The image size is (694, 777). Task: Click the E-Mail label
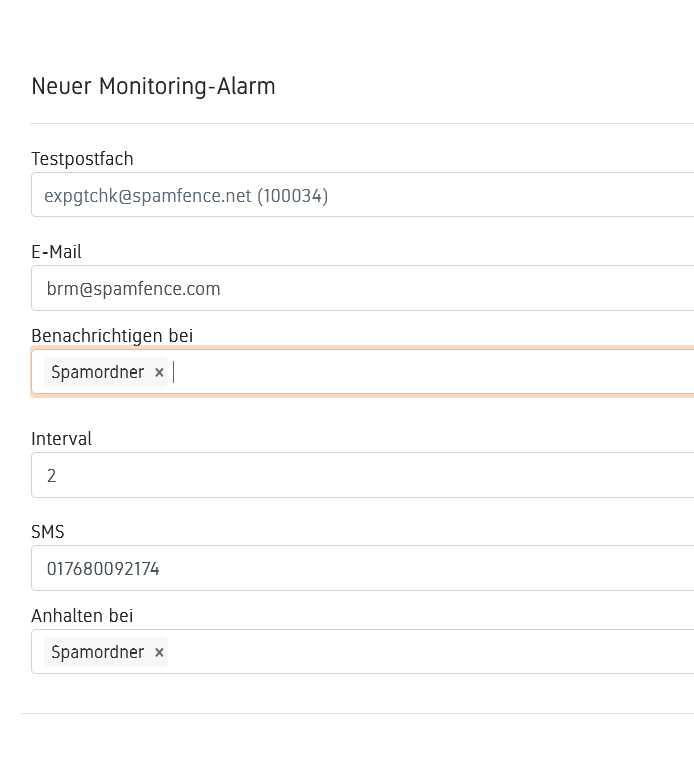pyautogui.click(x=56, y=252)
